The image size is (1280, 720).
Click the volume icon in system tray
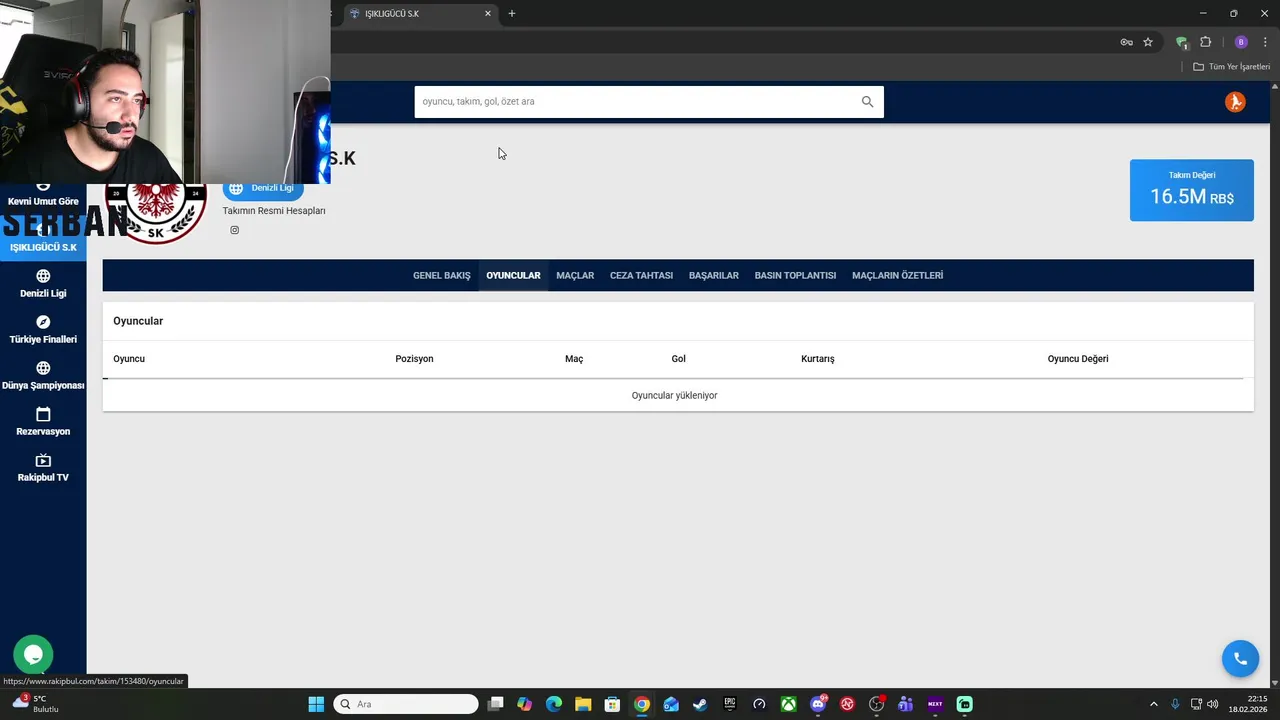pos(1213,704)
